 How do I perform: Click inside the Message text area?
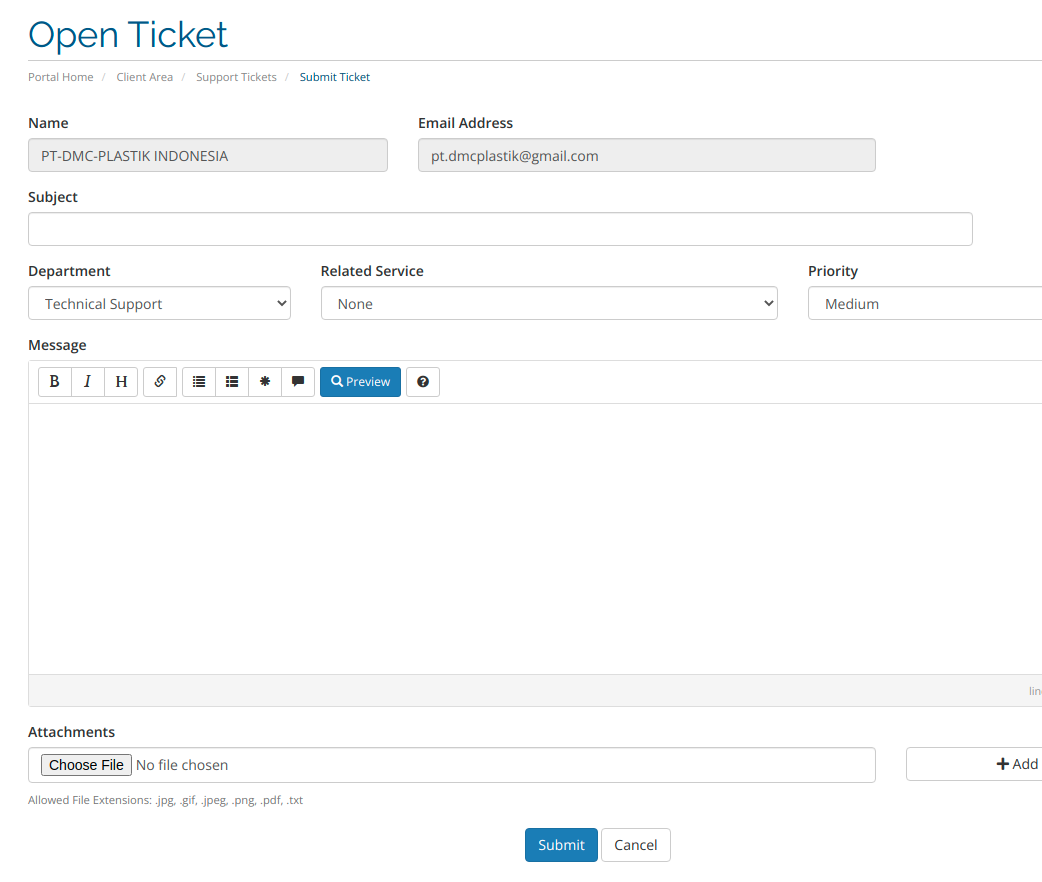(x=535, y=539)
